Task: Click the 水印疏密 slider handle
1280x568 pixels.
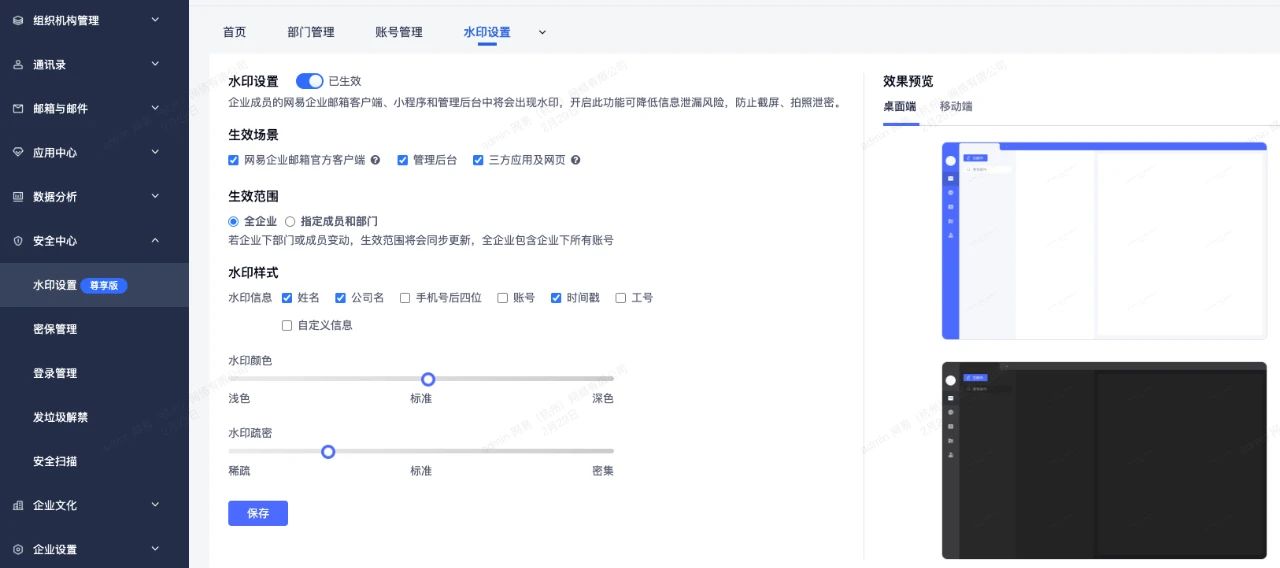Action: (x=327, y=452)
